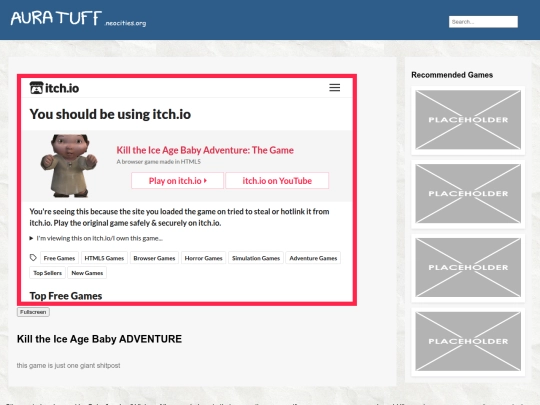Select the Free Games tag
540x405 pixels.
coord(59,258)
